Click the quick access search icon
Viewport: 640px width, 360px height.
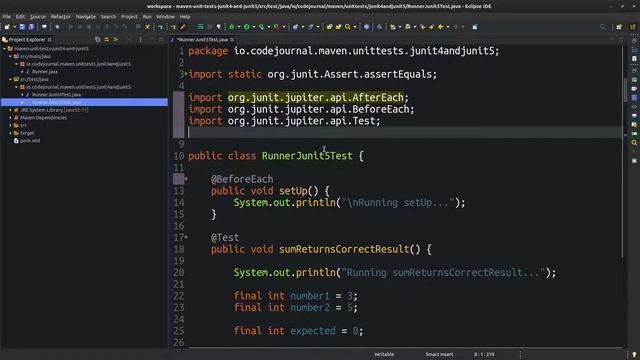(603, 27)
